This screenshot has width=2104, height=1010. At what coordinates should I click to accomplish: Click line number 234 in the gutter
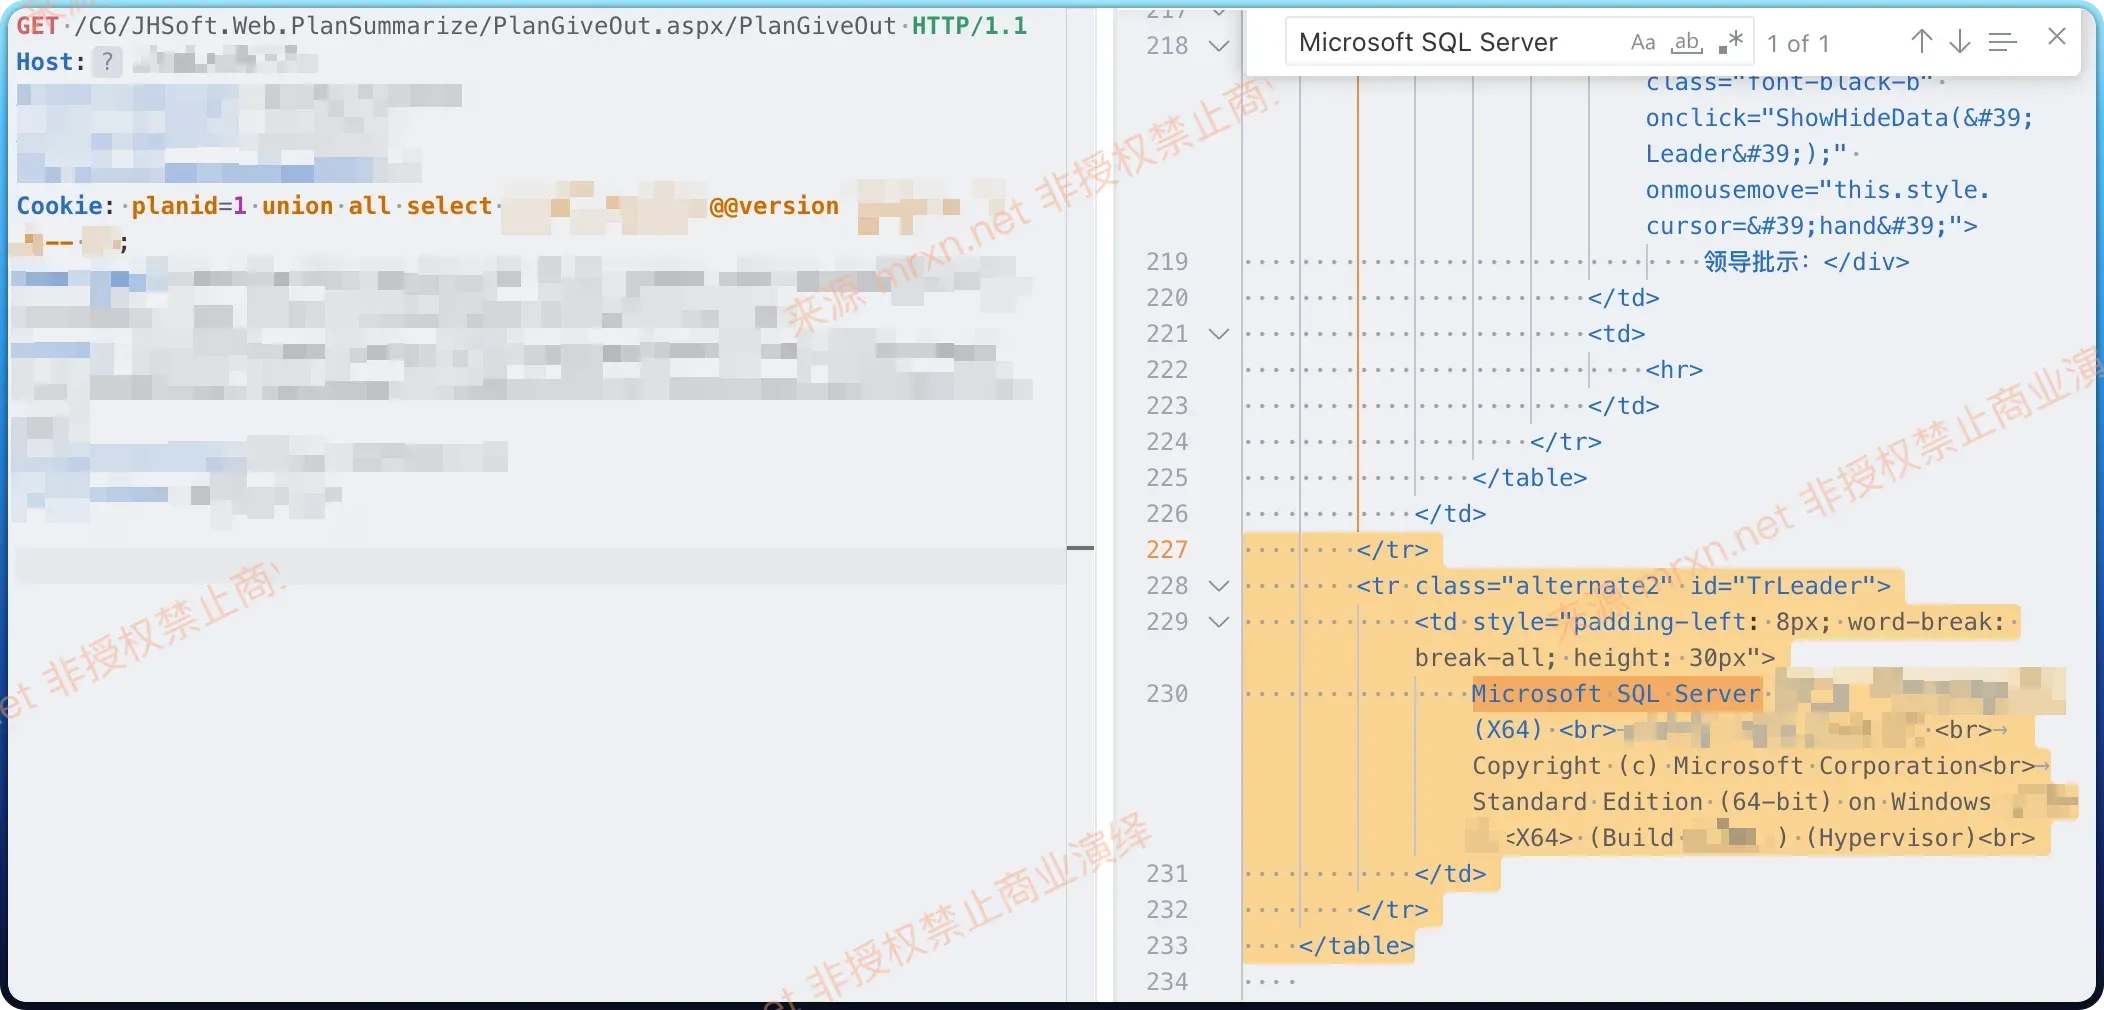1167,981
